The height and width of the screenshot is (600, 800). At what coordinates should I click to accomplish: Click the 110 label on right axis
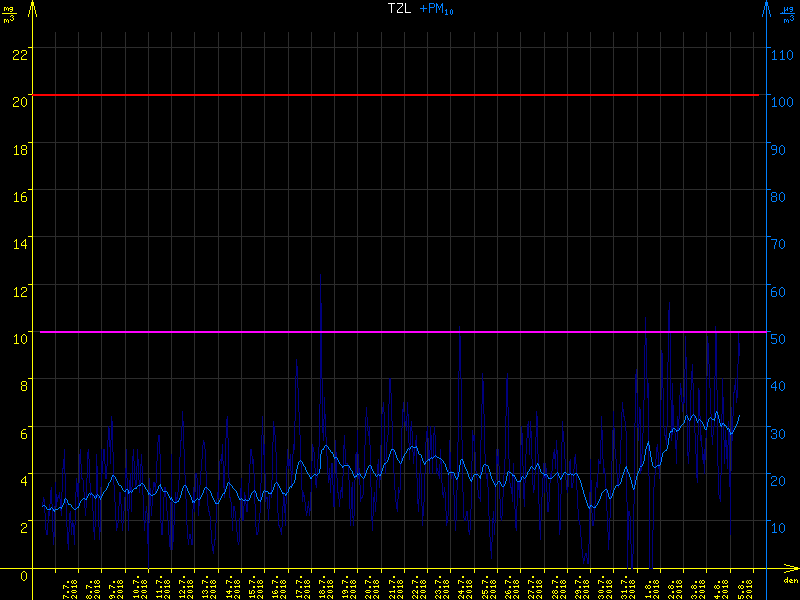[781, 54]
